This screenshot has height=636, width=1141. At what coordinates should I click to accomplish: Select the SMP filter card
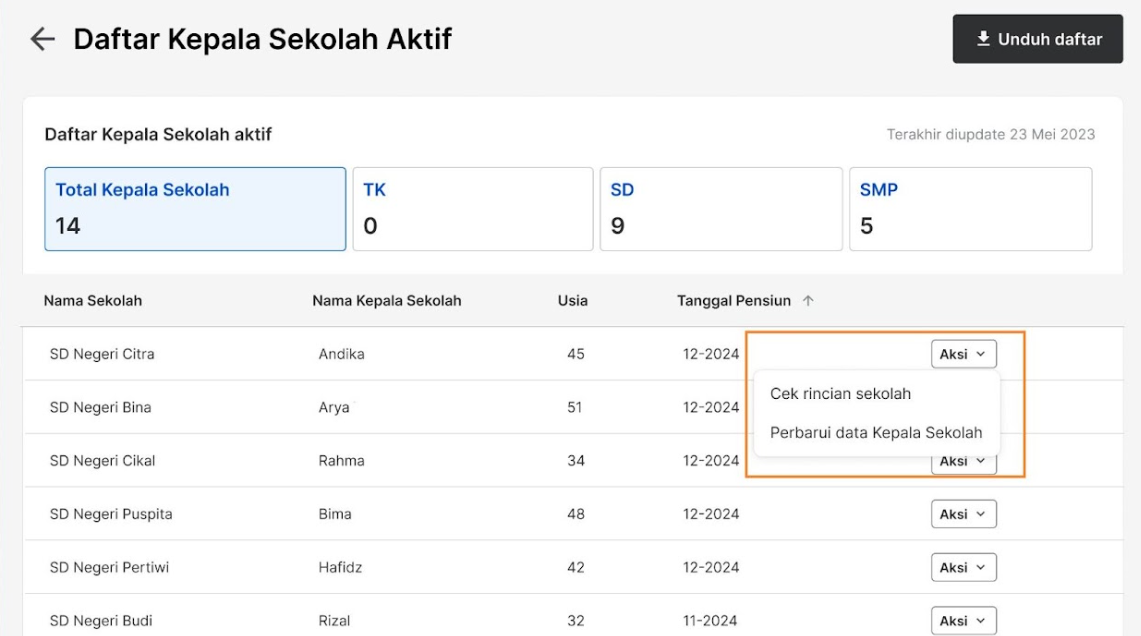(x=971, y=209)
